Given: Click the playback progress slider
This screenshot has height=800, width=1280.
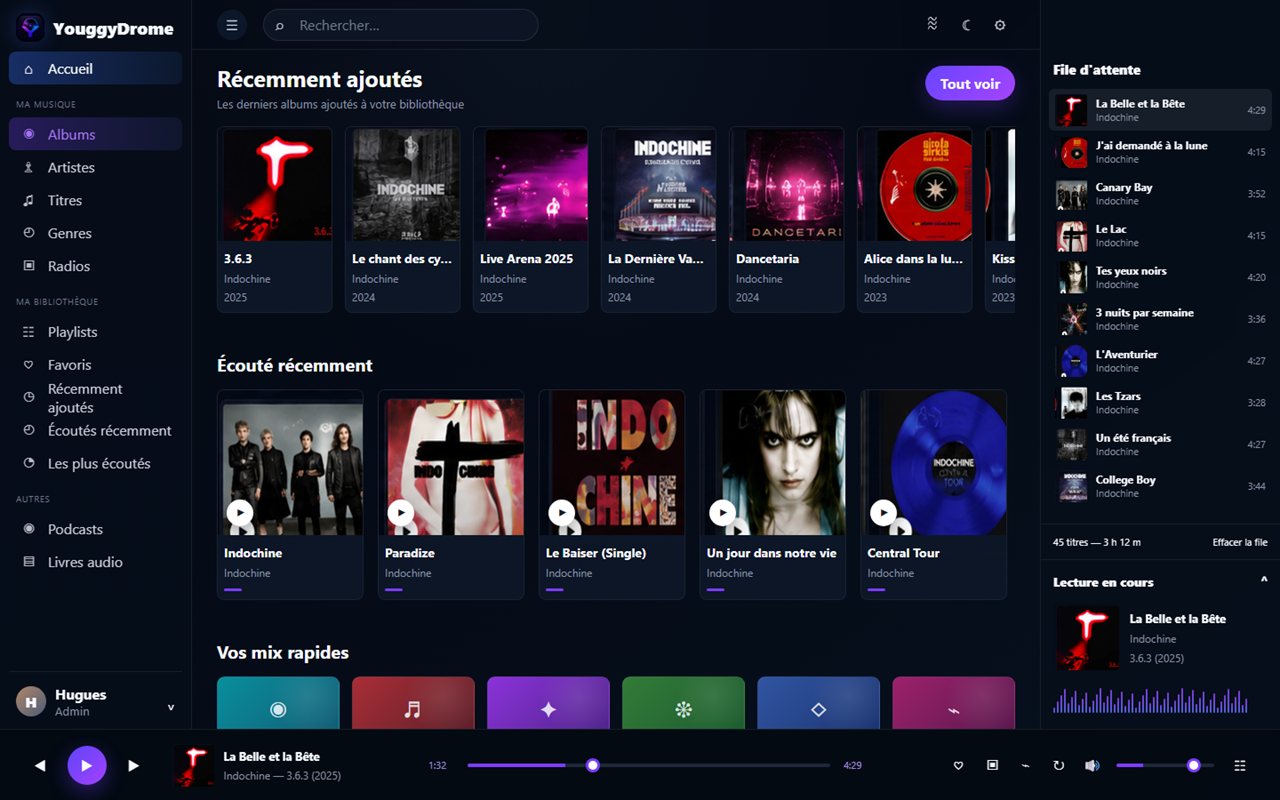Looking at the screenshot, I should point(649,765).
